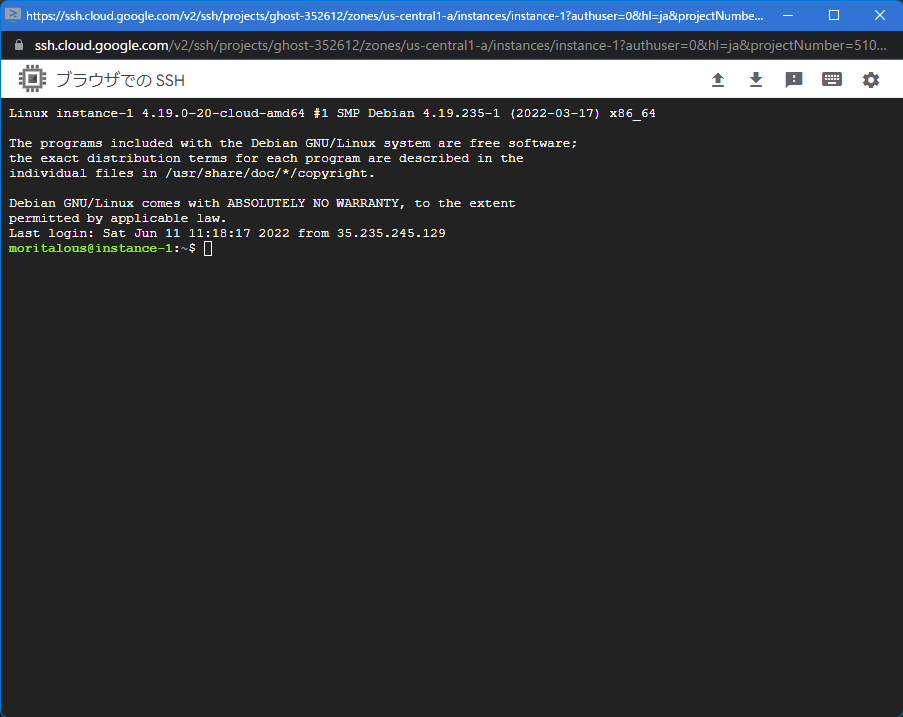The height and width of the screenshot is (717, 903).
Task: Click the SSH chip logo icon
Action: pos(32,80)
